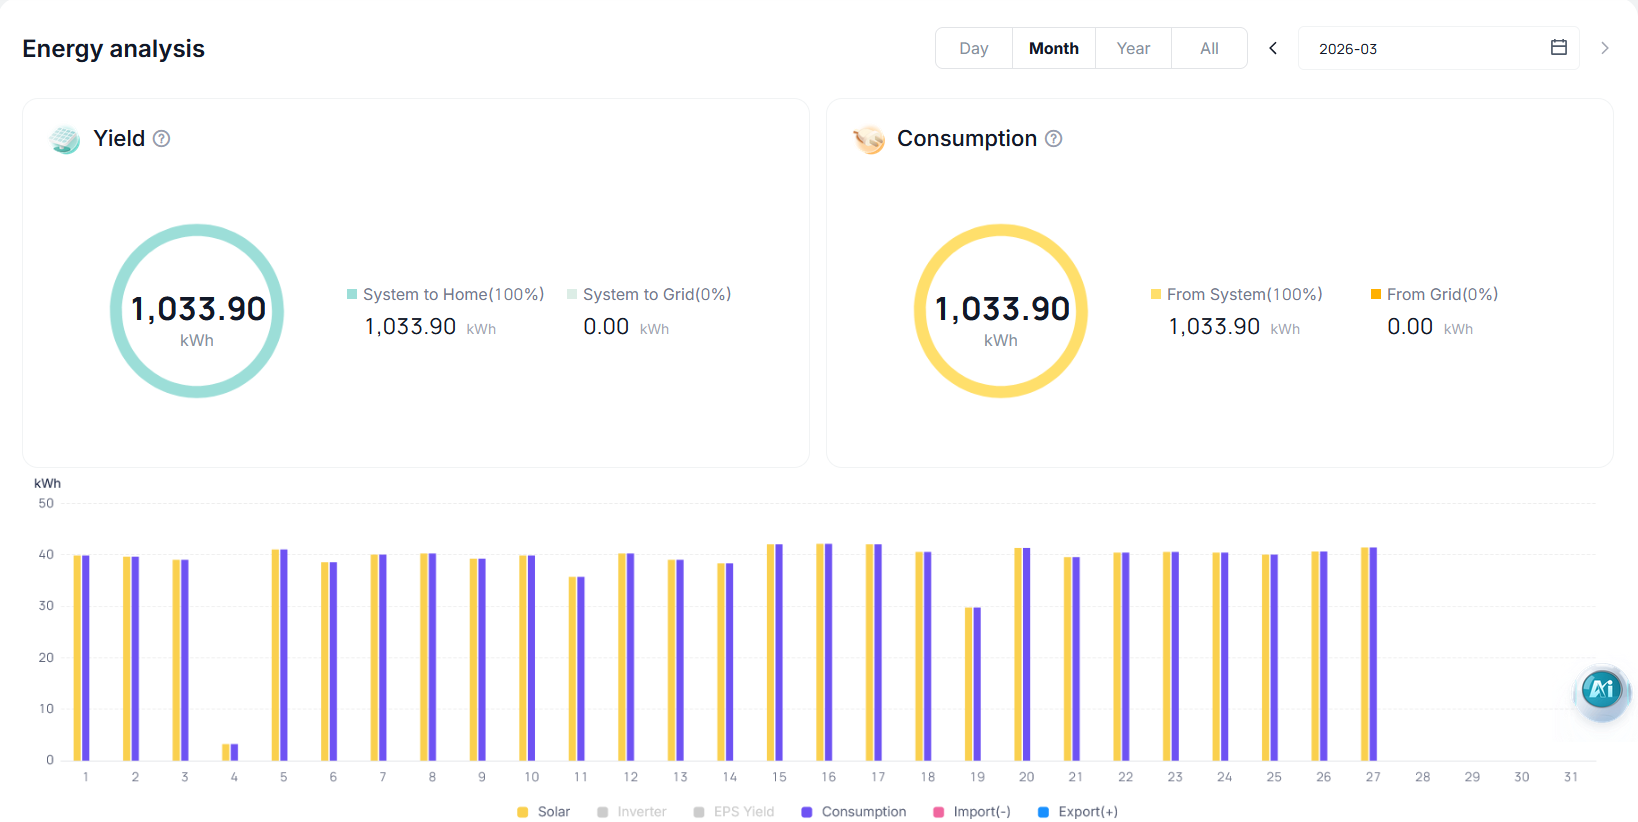This screenshot has height=822, width=1638.
Task: Enable Inverter series in chart legend
Action: [x=631, y=812]
